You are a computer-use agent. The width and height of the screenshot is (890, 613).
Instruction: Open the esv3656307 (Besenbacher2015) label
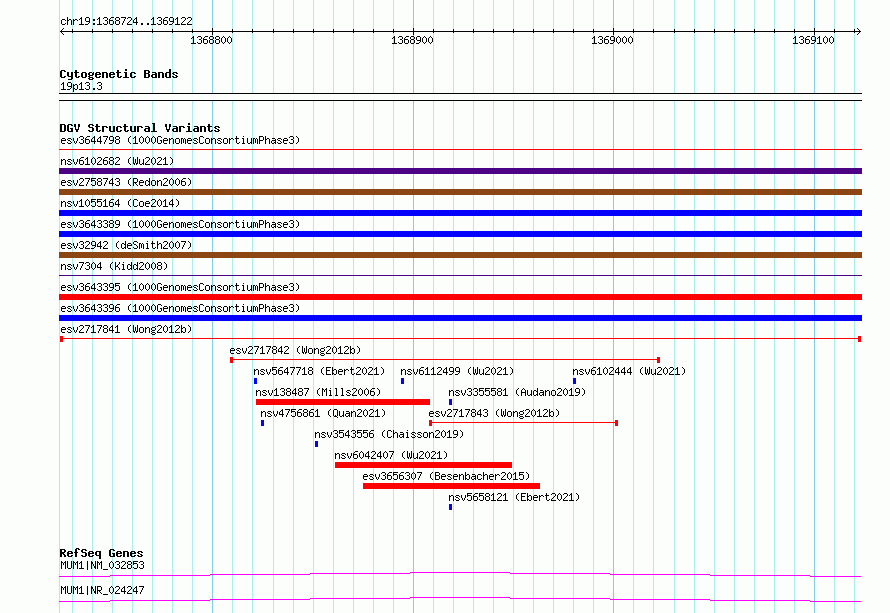pos(446,476)
